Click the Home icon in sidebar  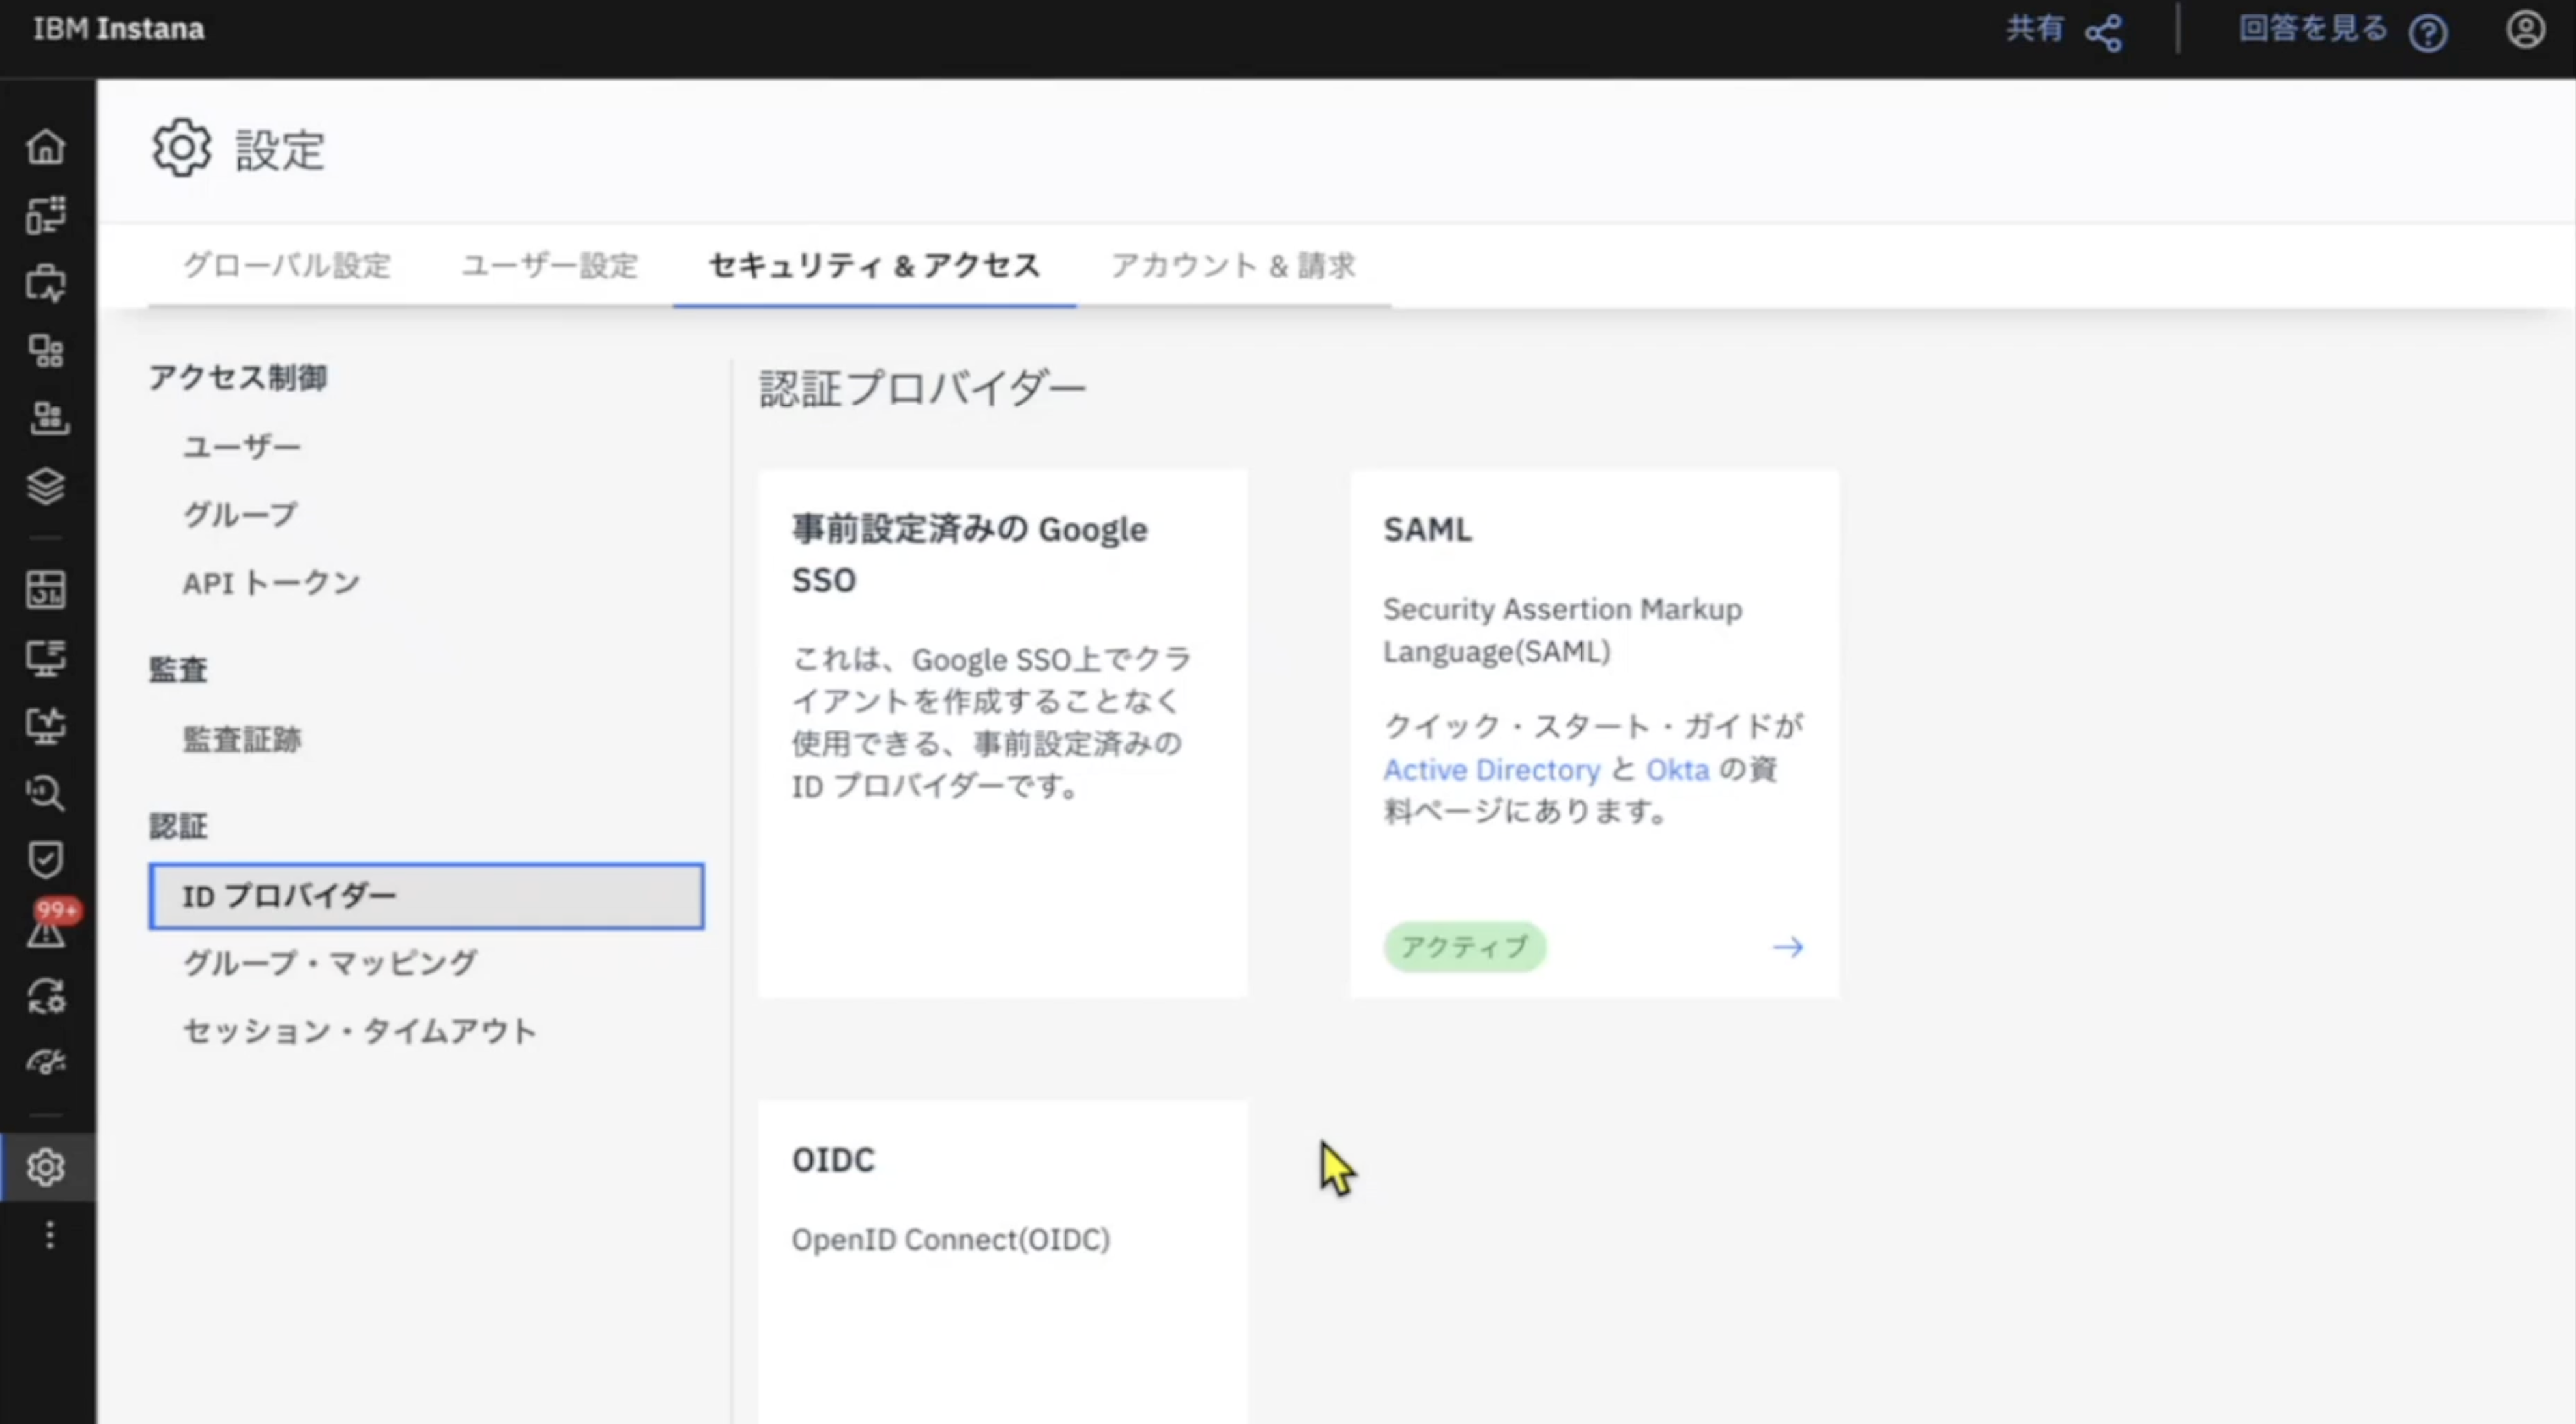pos(46,147)
